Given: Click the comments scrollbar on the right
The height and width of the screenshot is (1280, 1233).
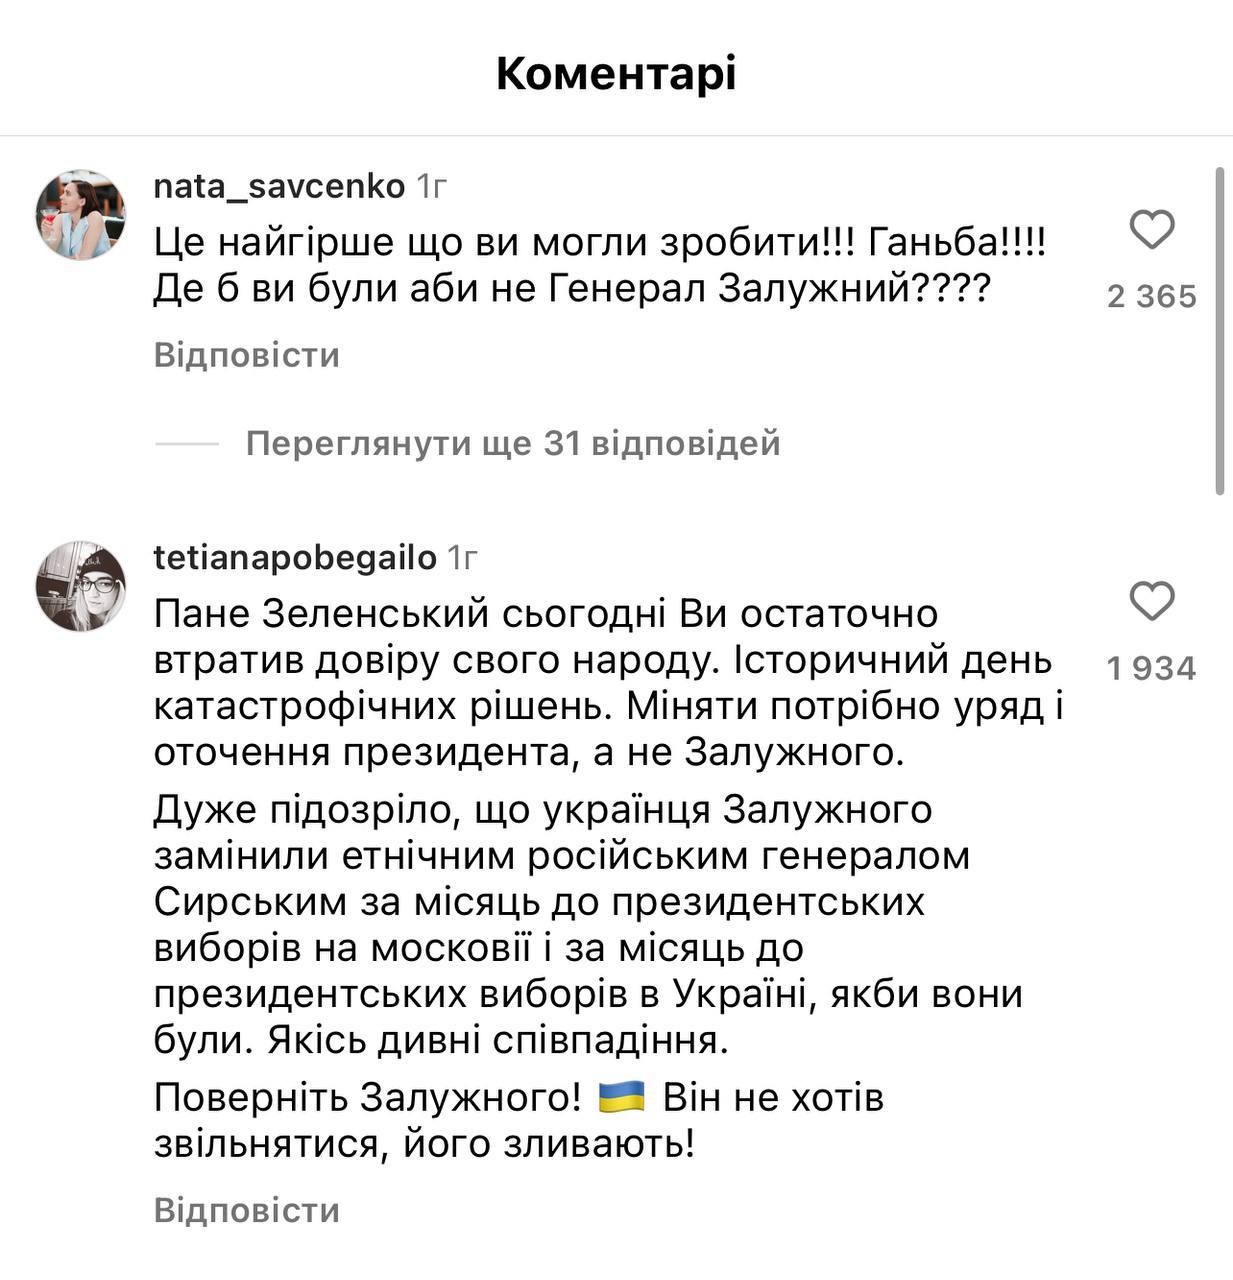Looking at the screenshot, I should 1219,330.
